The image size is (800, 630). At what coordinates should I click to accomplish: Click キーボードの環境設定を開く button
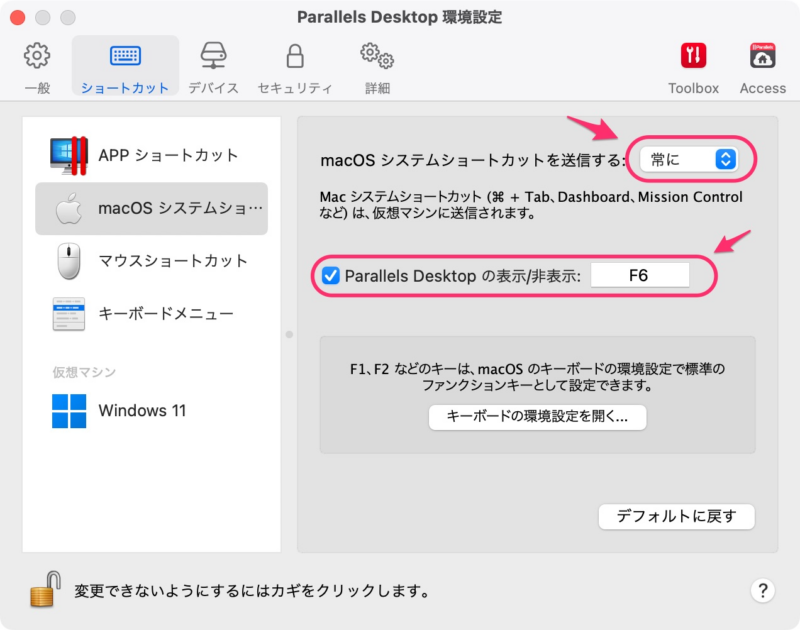tap(537, 417)
